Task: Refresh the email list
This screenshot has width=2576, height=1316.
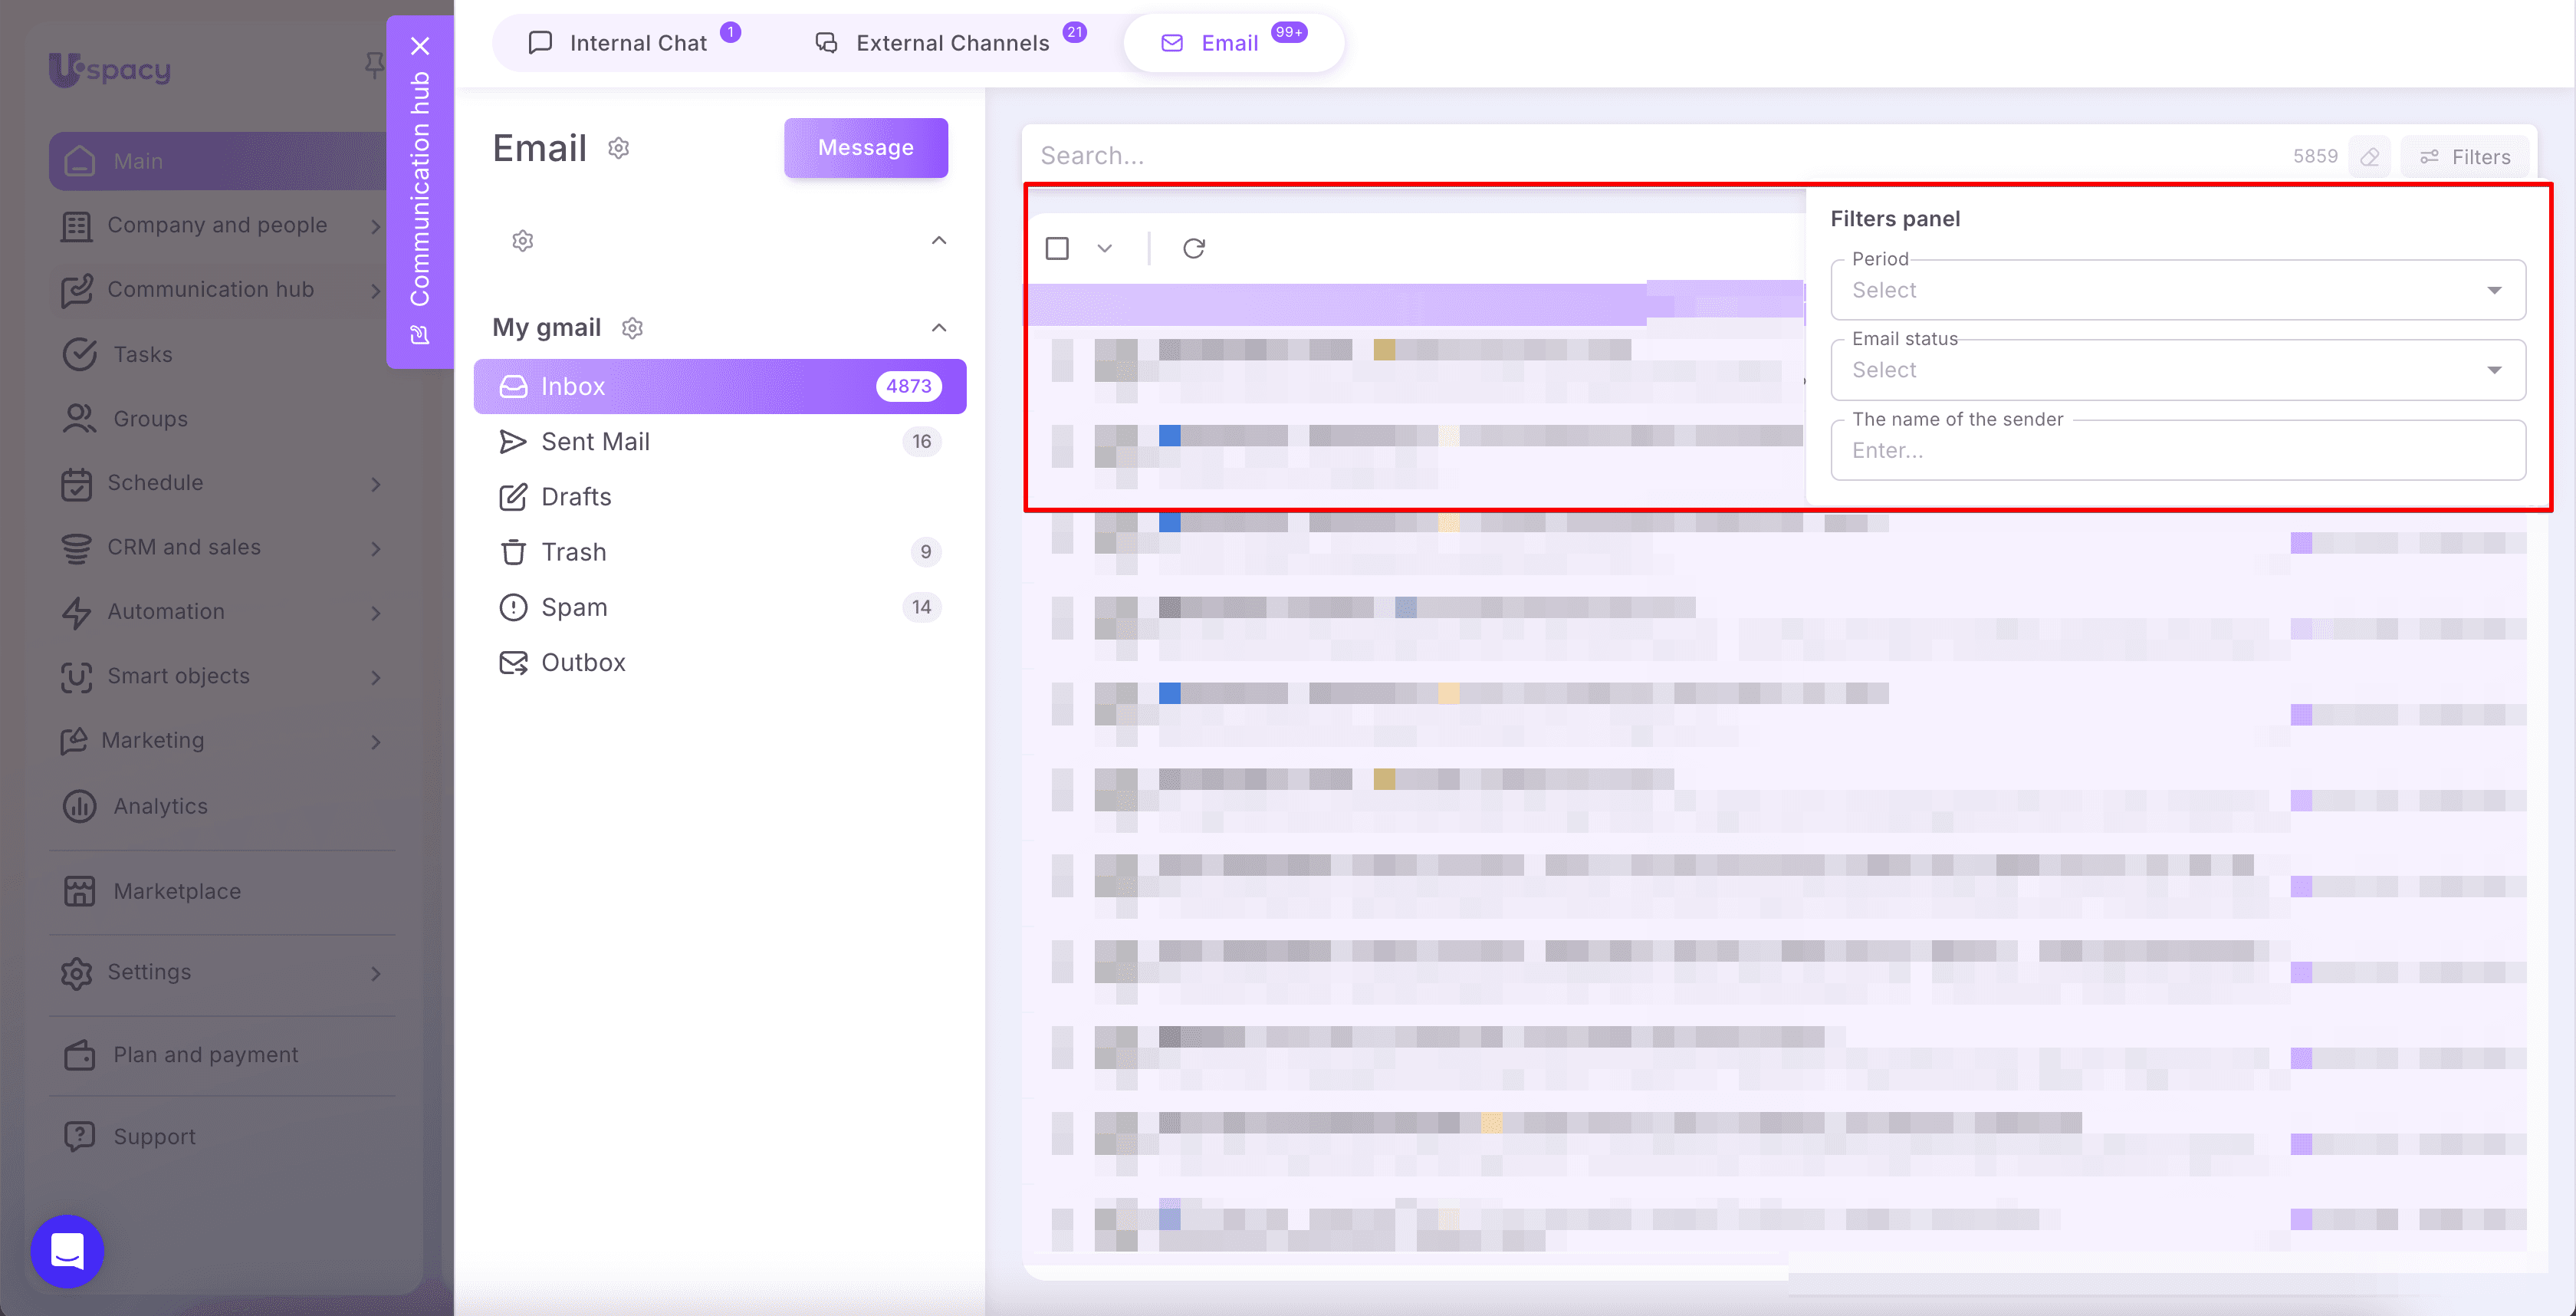Action: point(1193,248)
